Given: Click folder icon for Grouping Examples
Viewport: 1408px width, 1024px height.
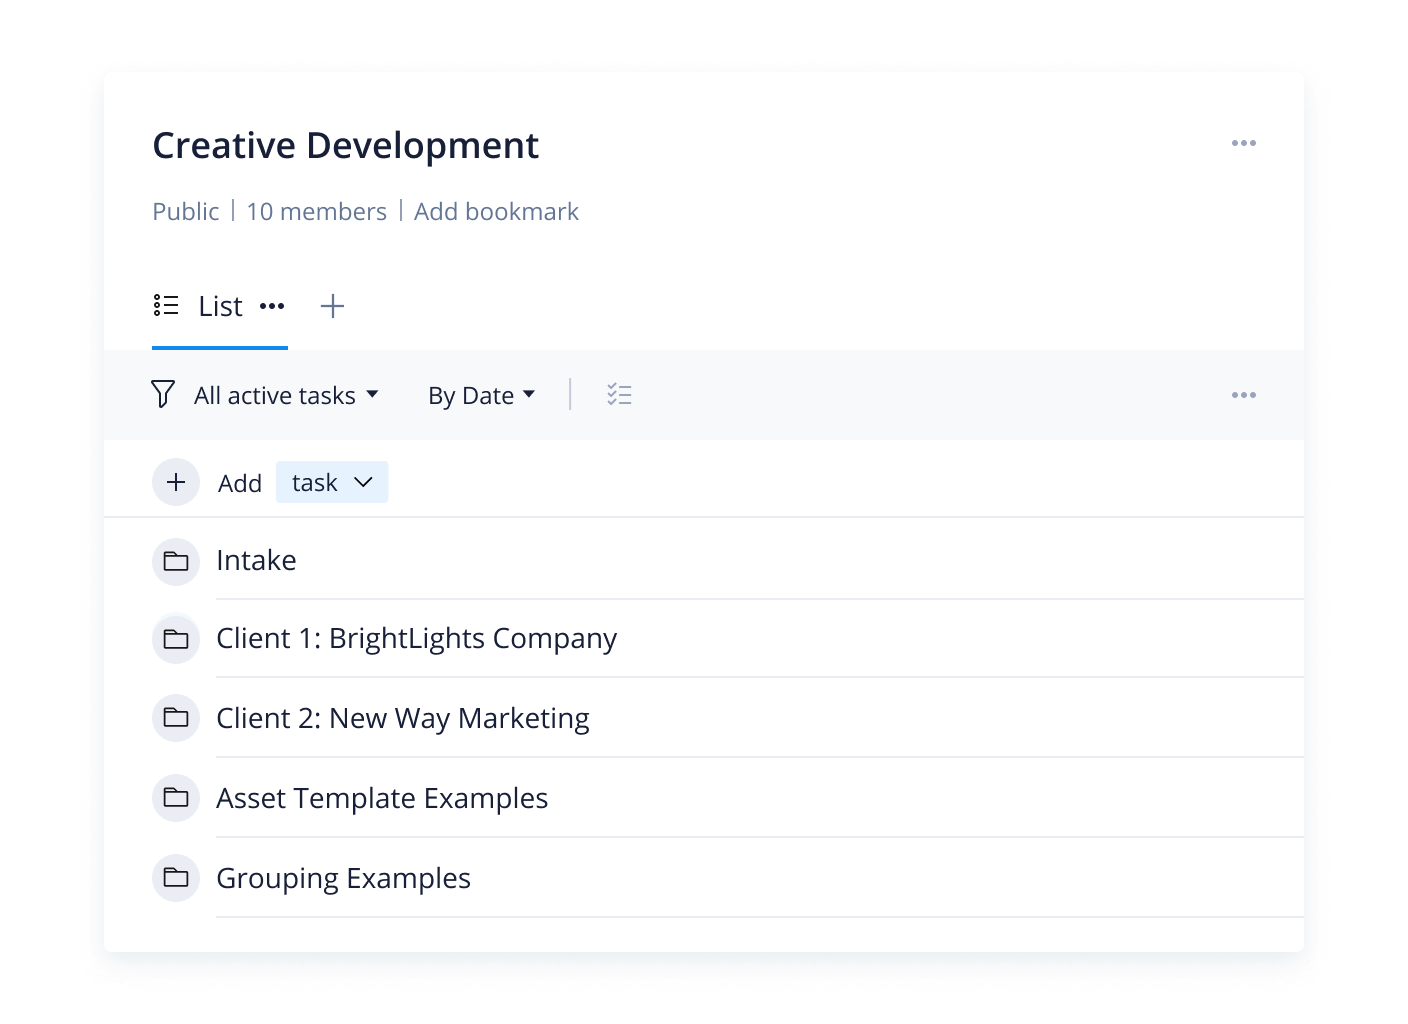Looking at the screenshot, I should (x=176, y=877).
